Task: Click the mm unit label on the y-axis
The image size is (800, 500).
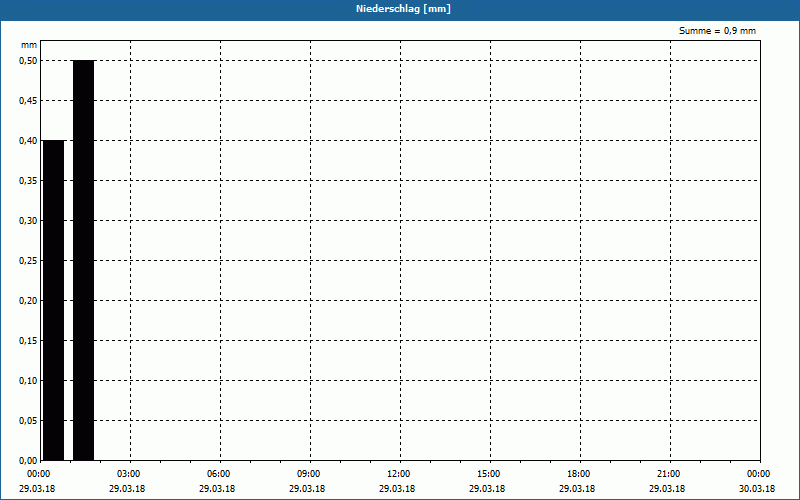Action: click(29, 45)
